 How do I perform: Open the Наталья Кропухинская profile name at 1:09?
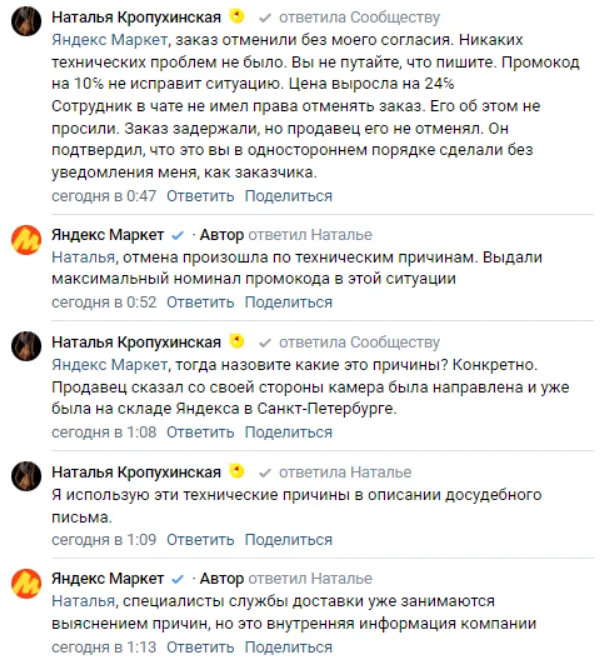point(136,472)
